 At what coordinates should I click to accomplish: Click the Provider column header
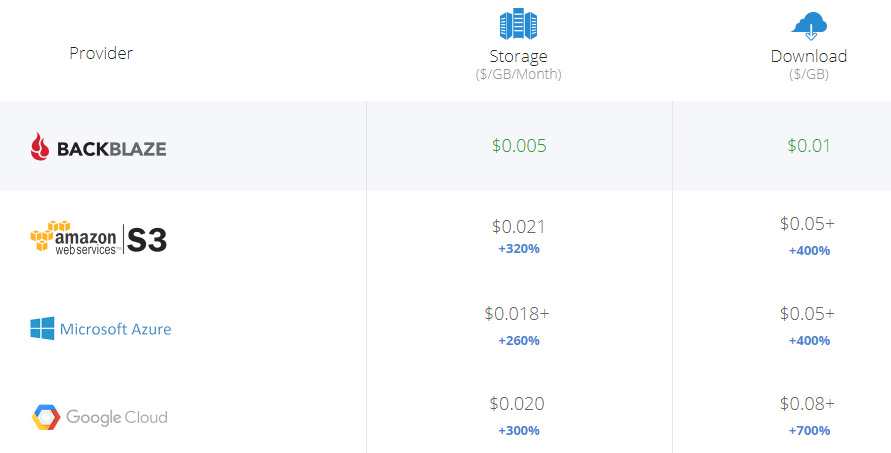click(x=101, y=53)
